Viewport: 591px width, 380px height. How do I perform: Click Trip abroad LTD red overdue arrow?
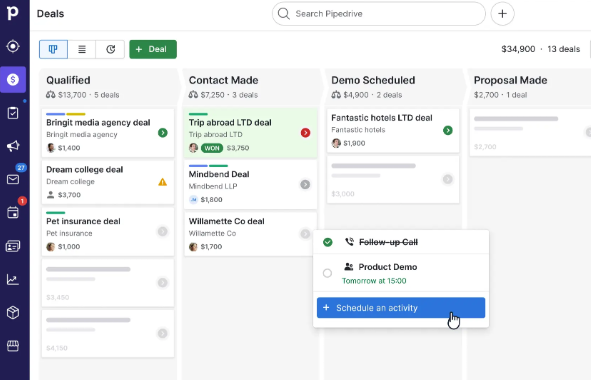[305, 133]
